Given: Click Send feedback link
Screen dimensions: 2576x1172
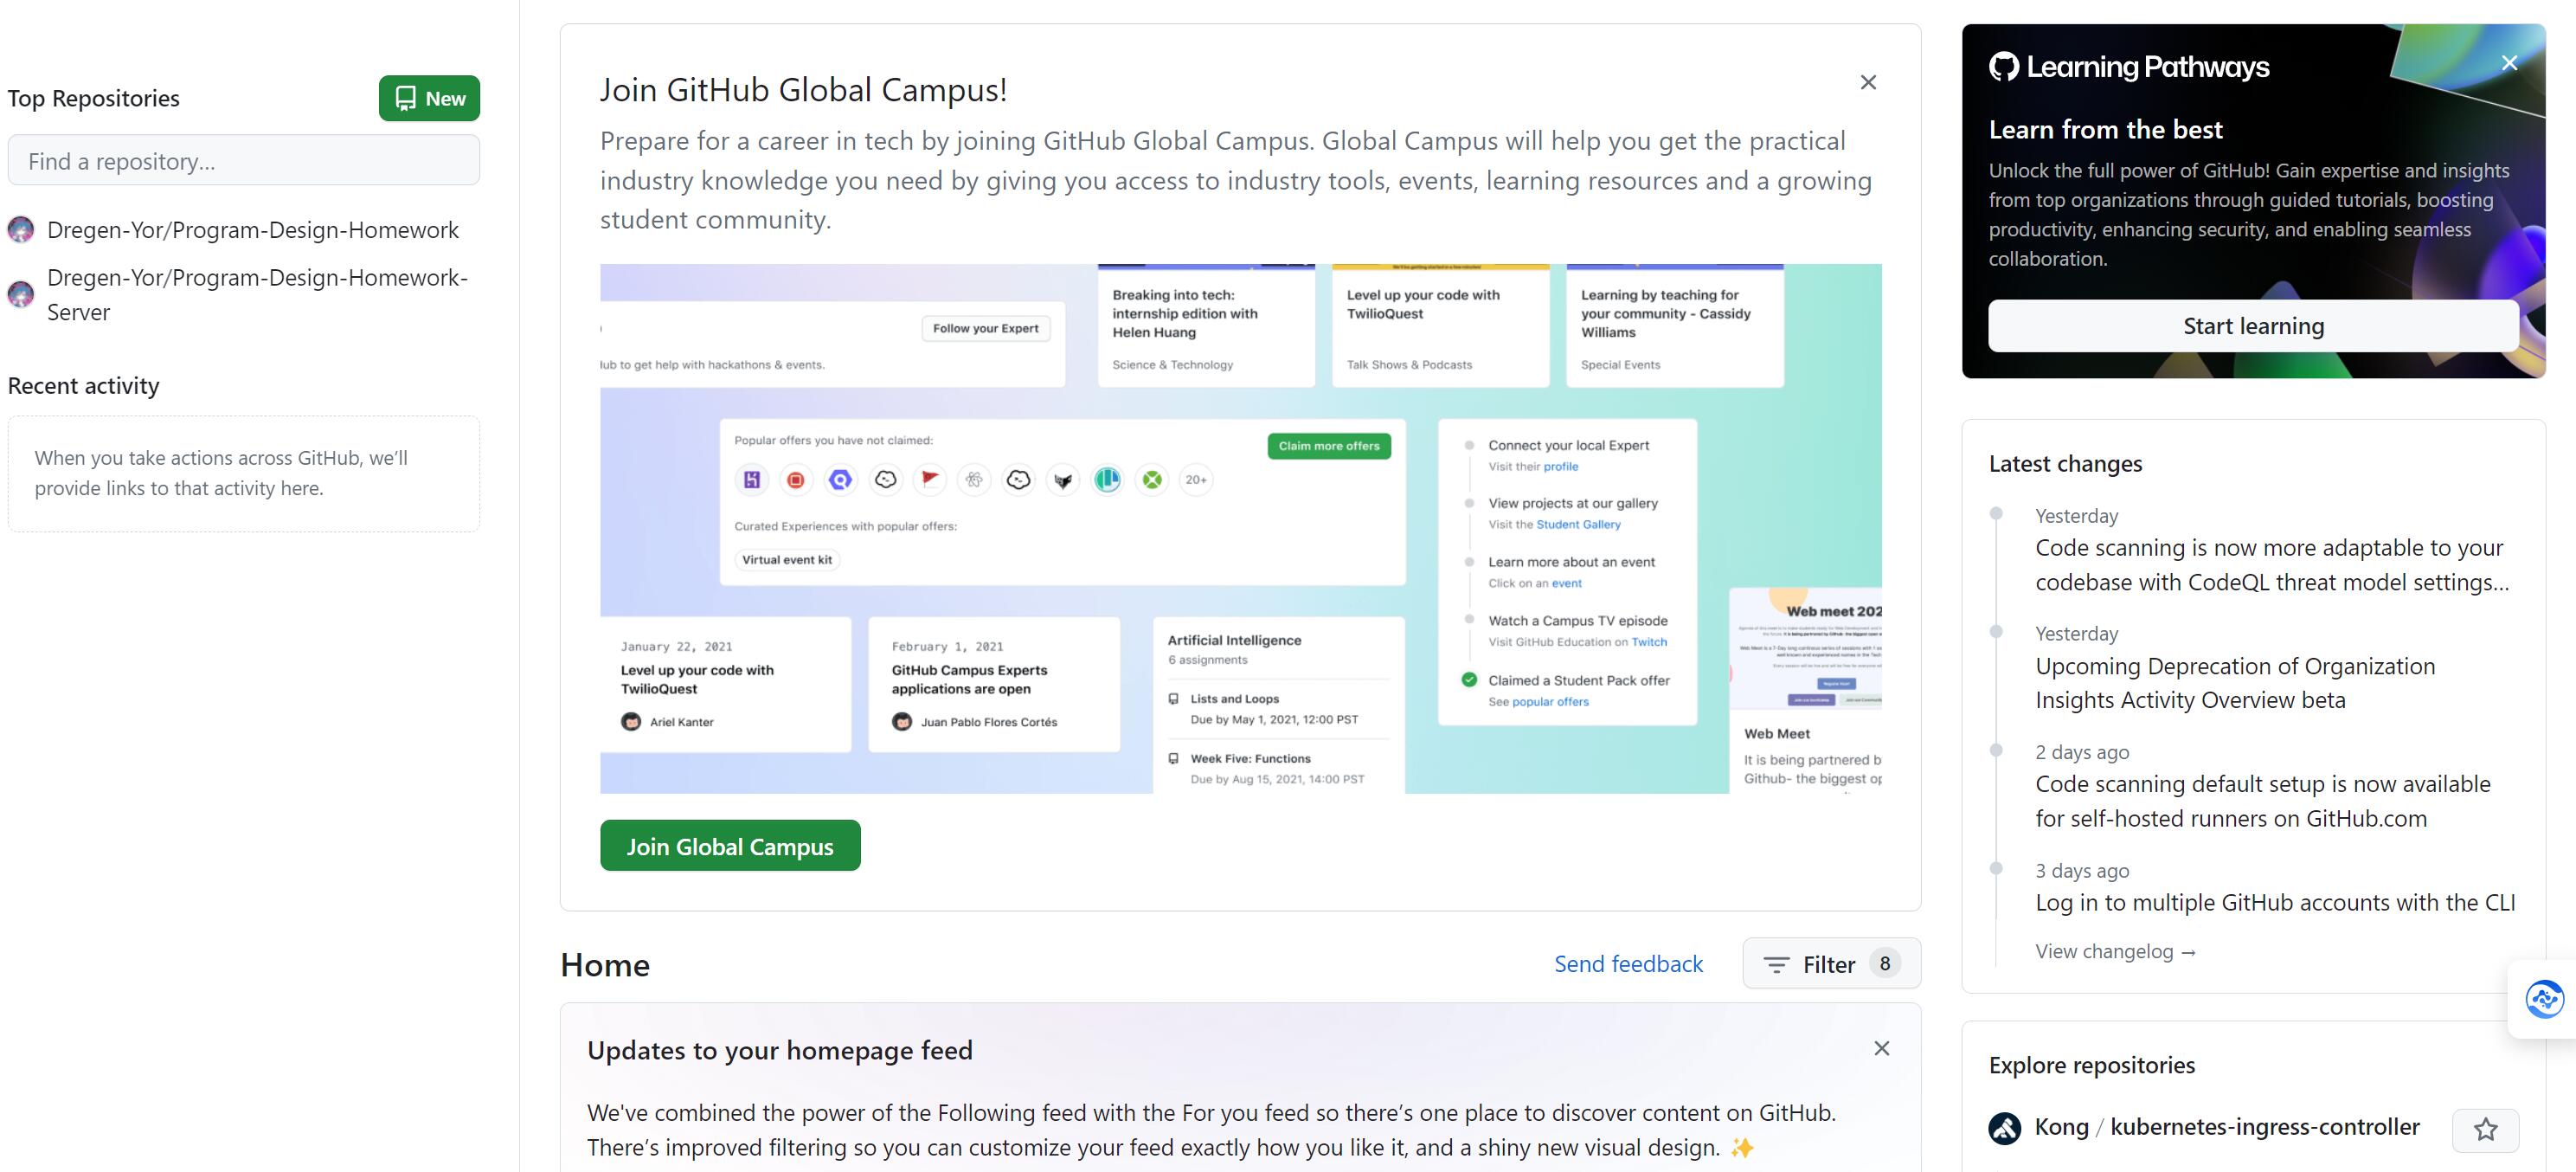Looking at the screenshot, I should [1627, 964].
